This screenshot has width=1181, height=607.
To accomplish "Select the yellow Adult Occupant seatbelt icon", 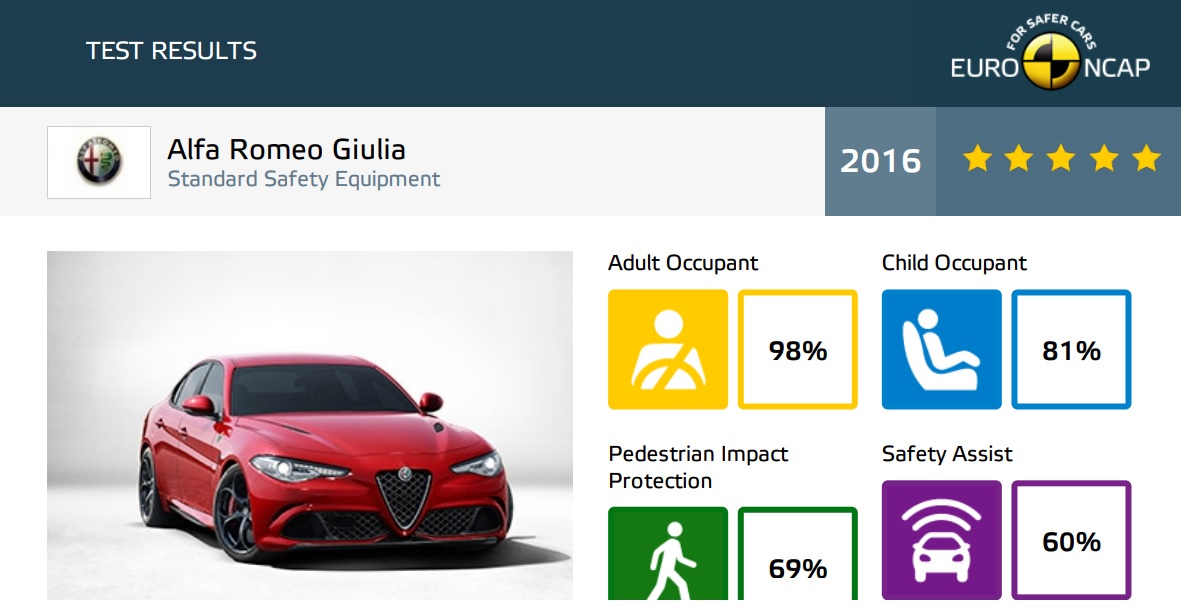I will pyautogui.click(x=668, y=349).
